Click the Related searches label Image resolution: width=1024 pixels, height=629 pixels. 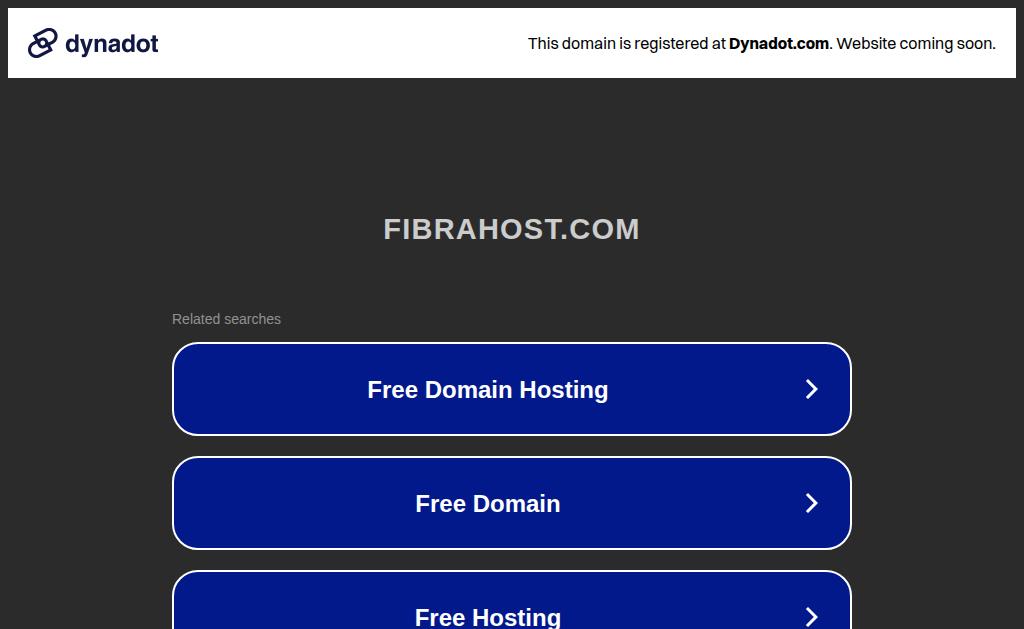[x=226, y=319]
